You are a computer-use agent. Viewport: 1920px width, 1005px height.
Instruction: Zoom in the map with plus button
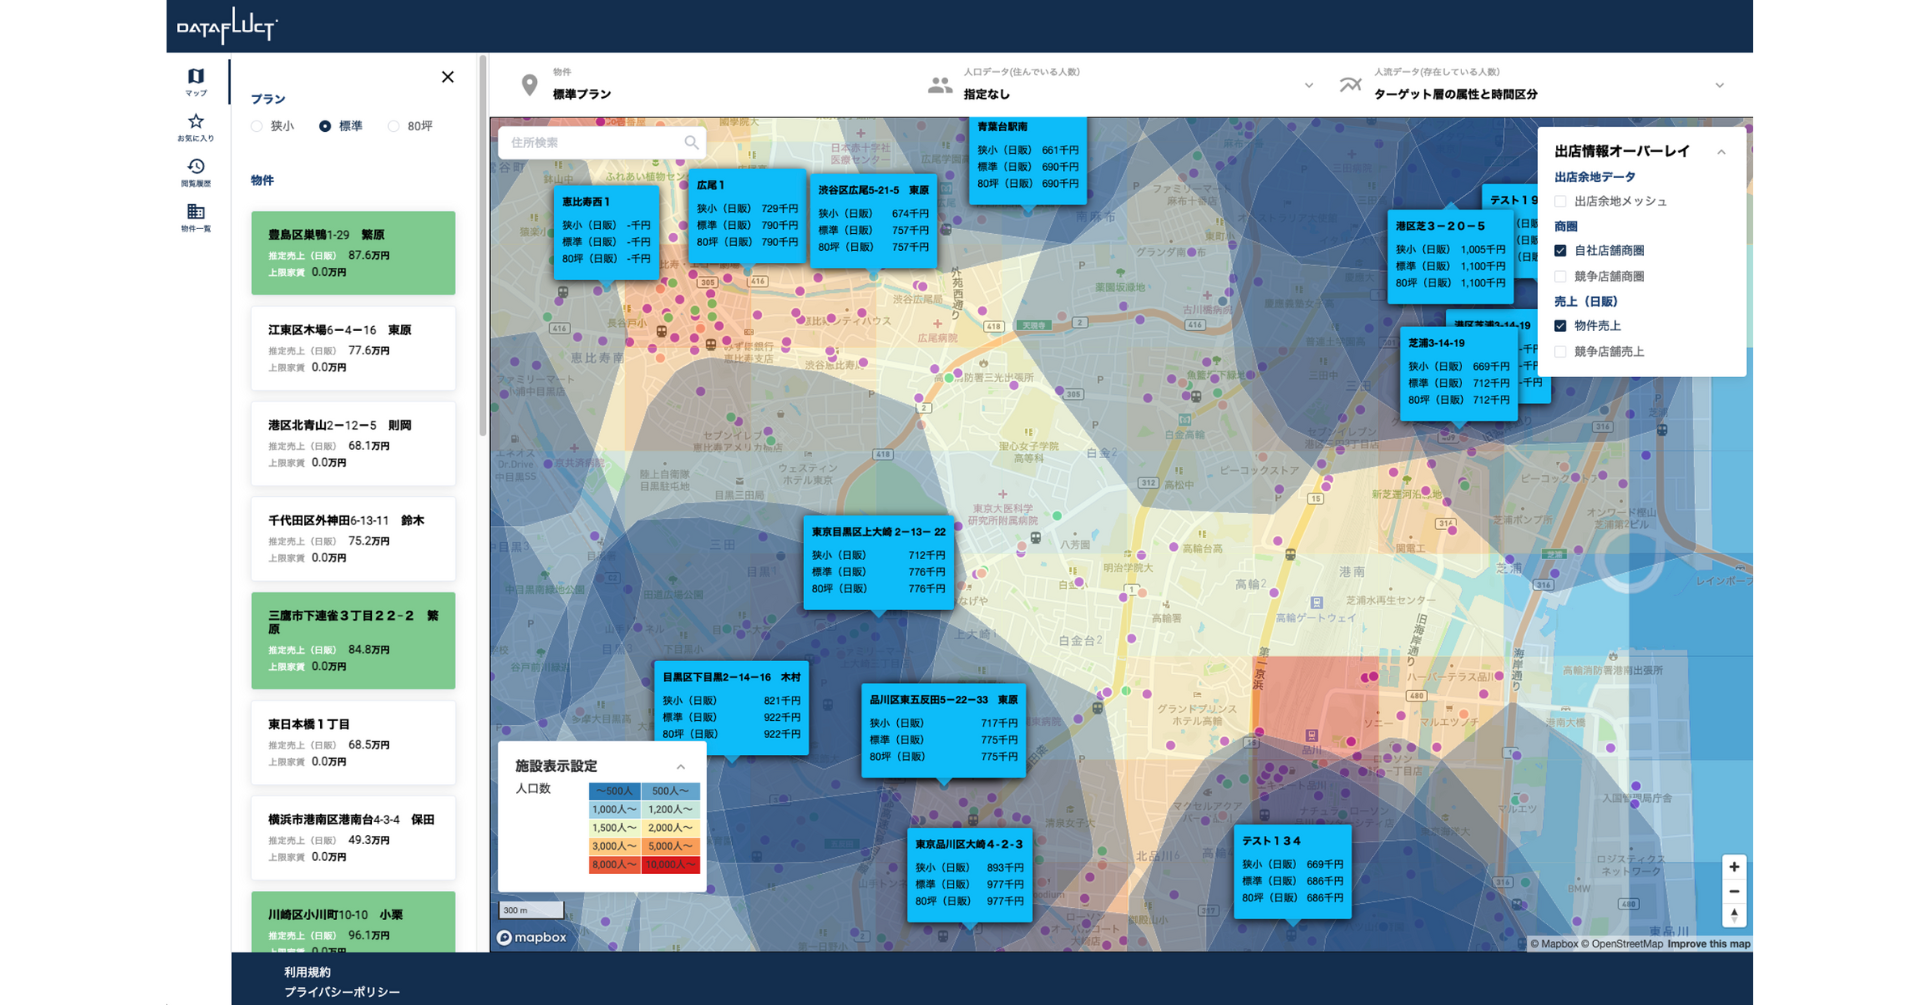[1734, 867]
